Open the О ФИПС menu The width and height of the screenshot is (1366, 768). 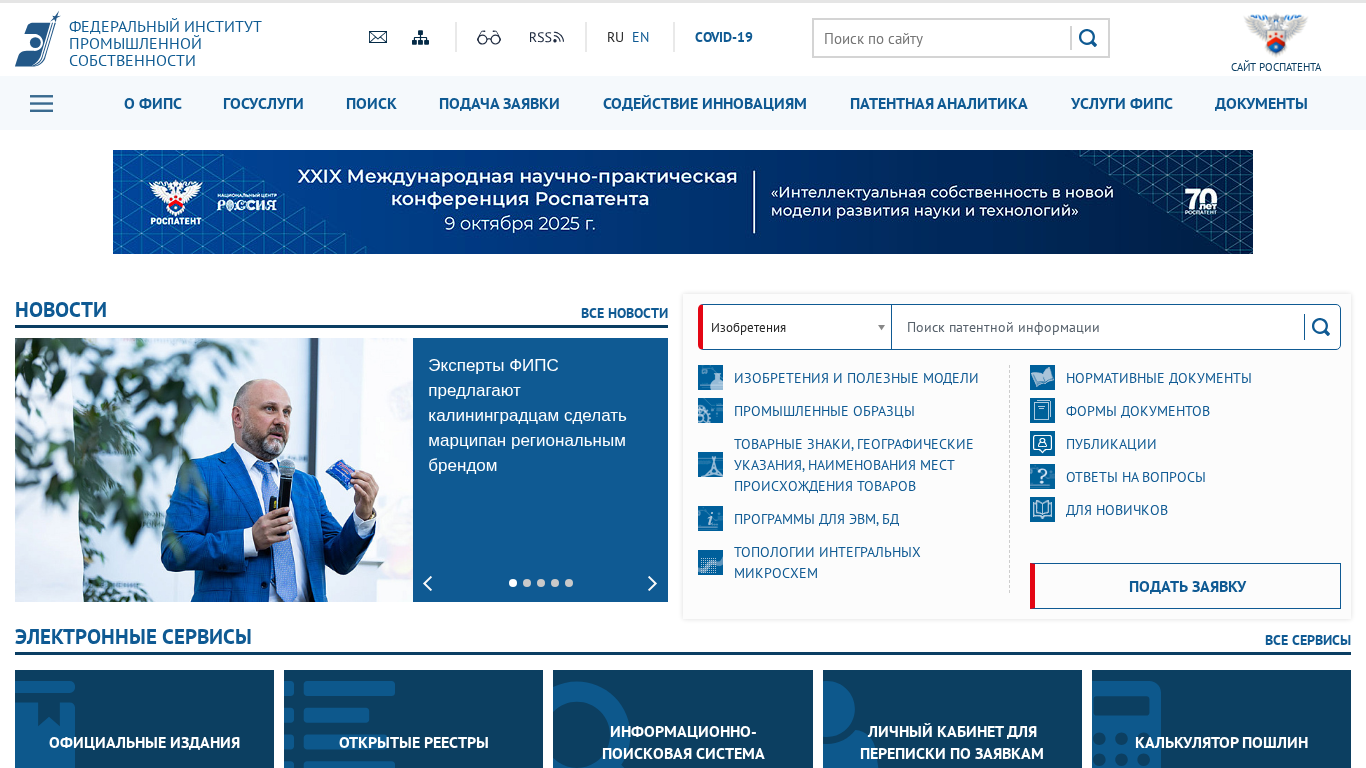[153, 103]
